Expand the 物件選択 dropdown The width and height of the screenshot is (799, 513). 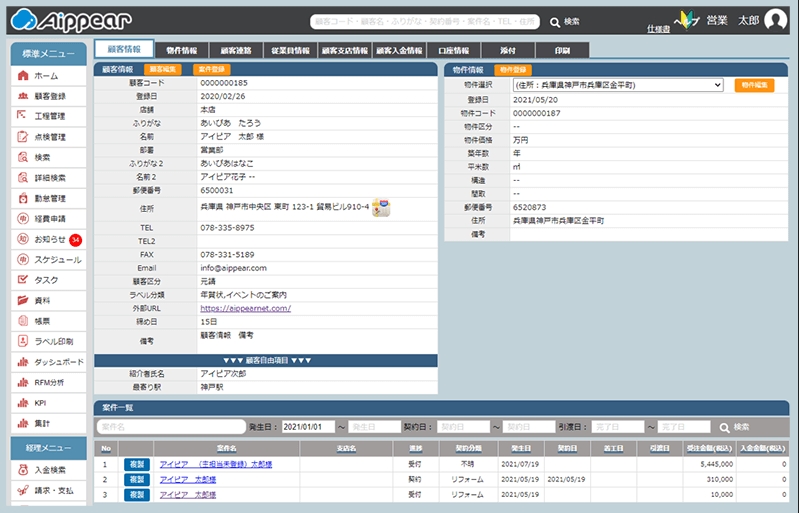(x=617, y=86)
